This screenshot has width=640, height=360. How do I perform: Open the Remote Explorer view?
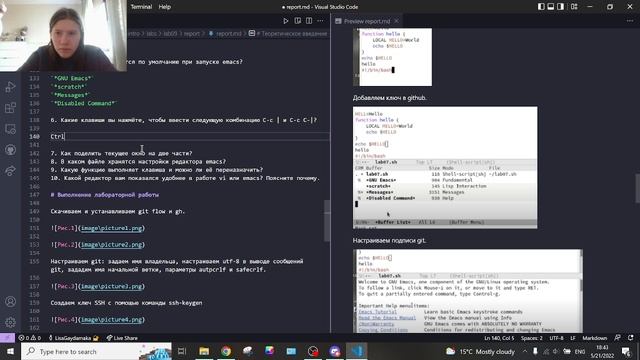[11, 129]
